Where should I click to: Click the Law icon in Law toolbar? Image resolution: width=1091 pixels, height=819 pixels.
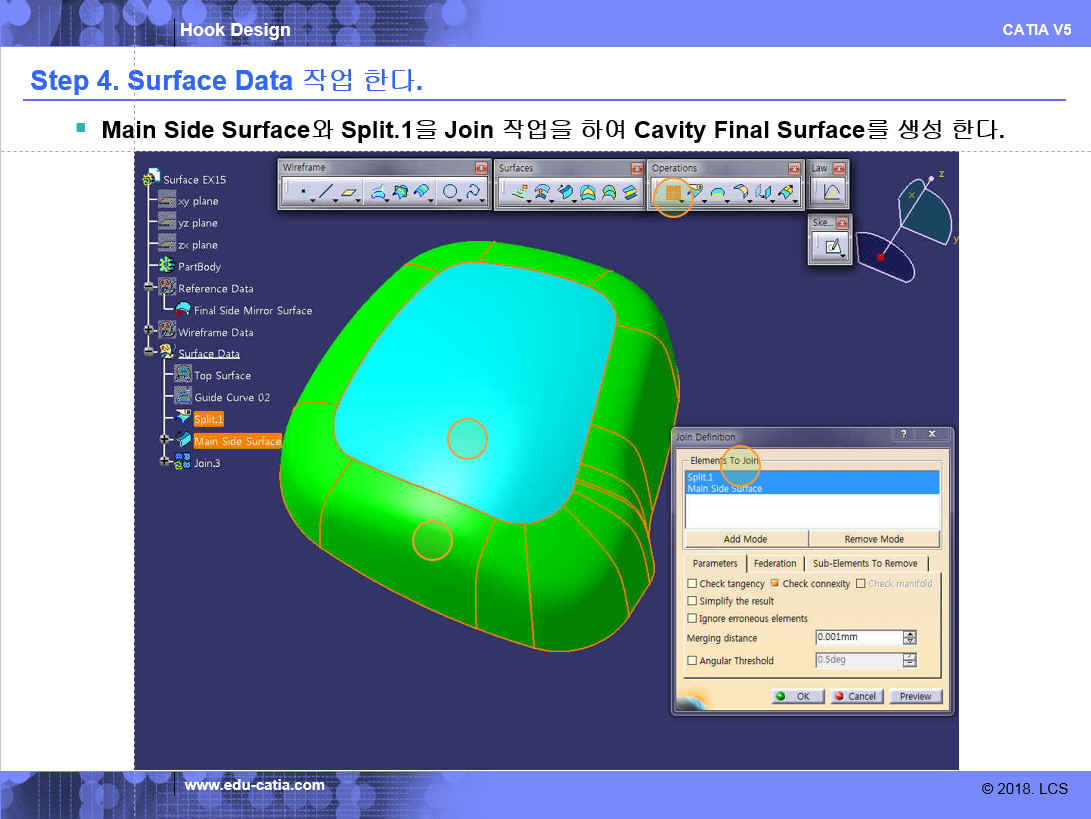pyautogui.click(x=832, y=192)
